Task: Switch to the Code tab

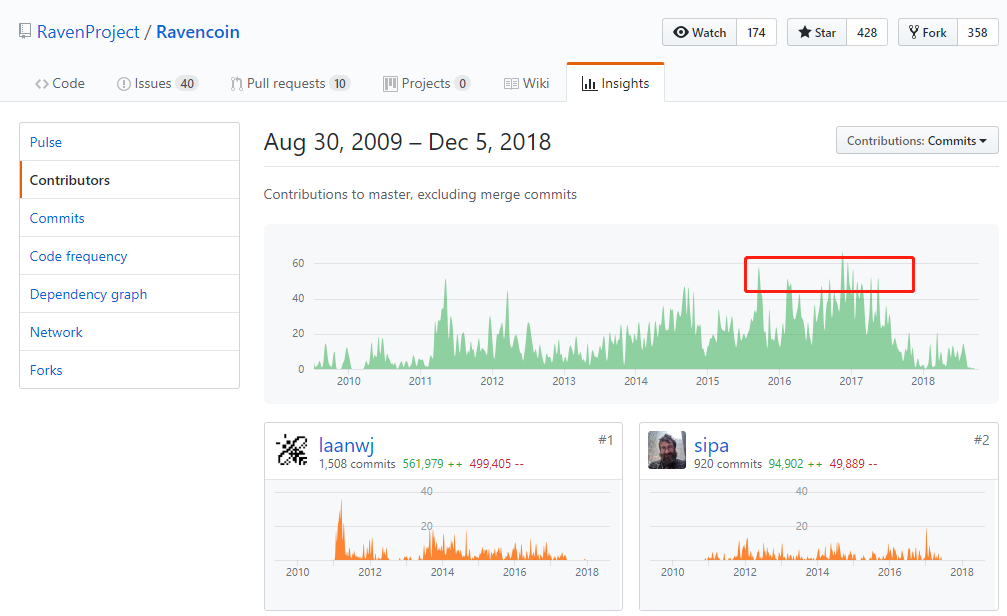Action: (60, 84)
